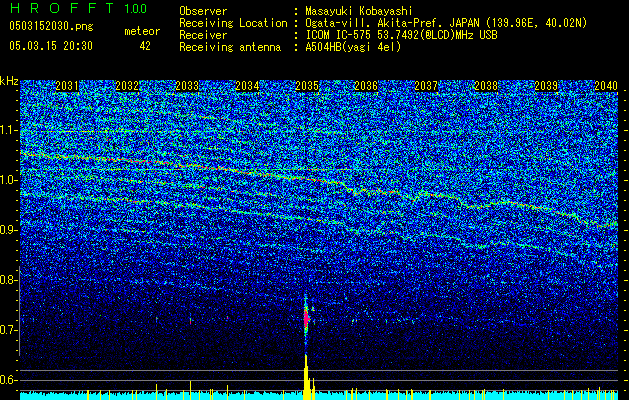Click the Receiving antenna field label
This screenshot has width=629, height=400.
230,47
